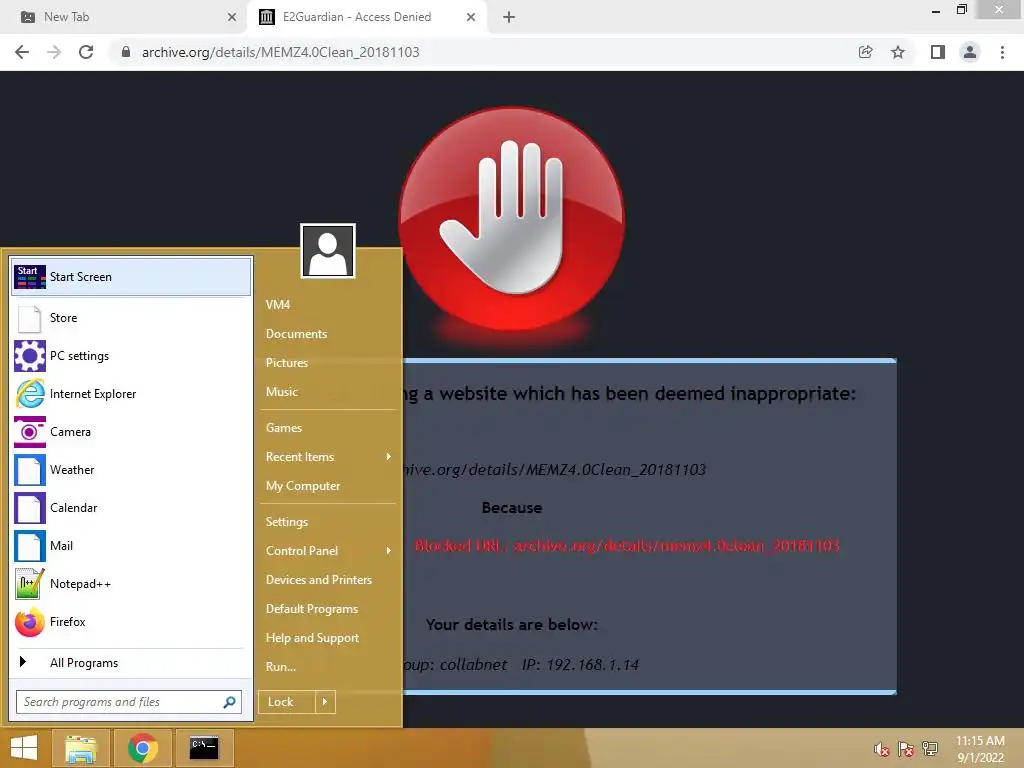Open the Start Screen shortcut
The image size is (1024, 768).
click(x=131, y=277)
